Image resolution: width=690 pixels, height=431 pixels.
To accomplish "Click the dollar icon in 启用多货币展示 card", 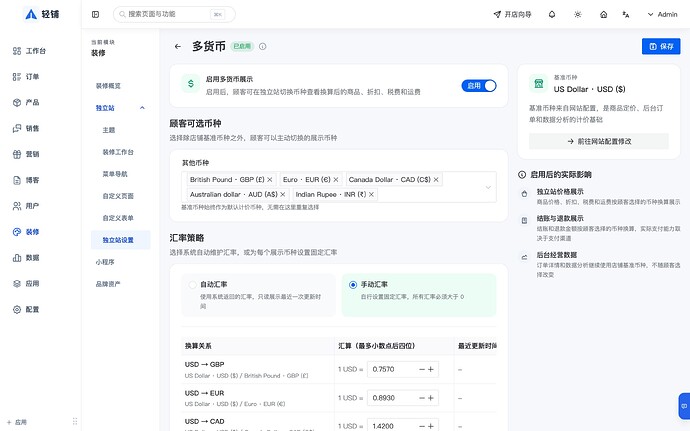I will coord(191,84).
